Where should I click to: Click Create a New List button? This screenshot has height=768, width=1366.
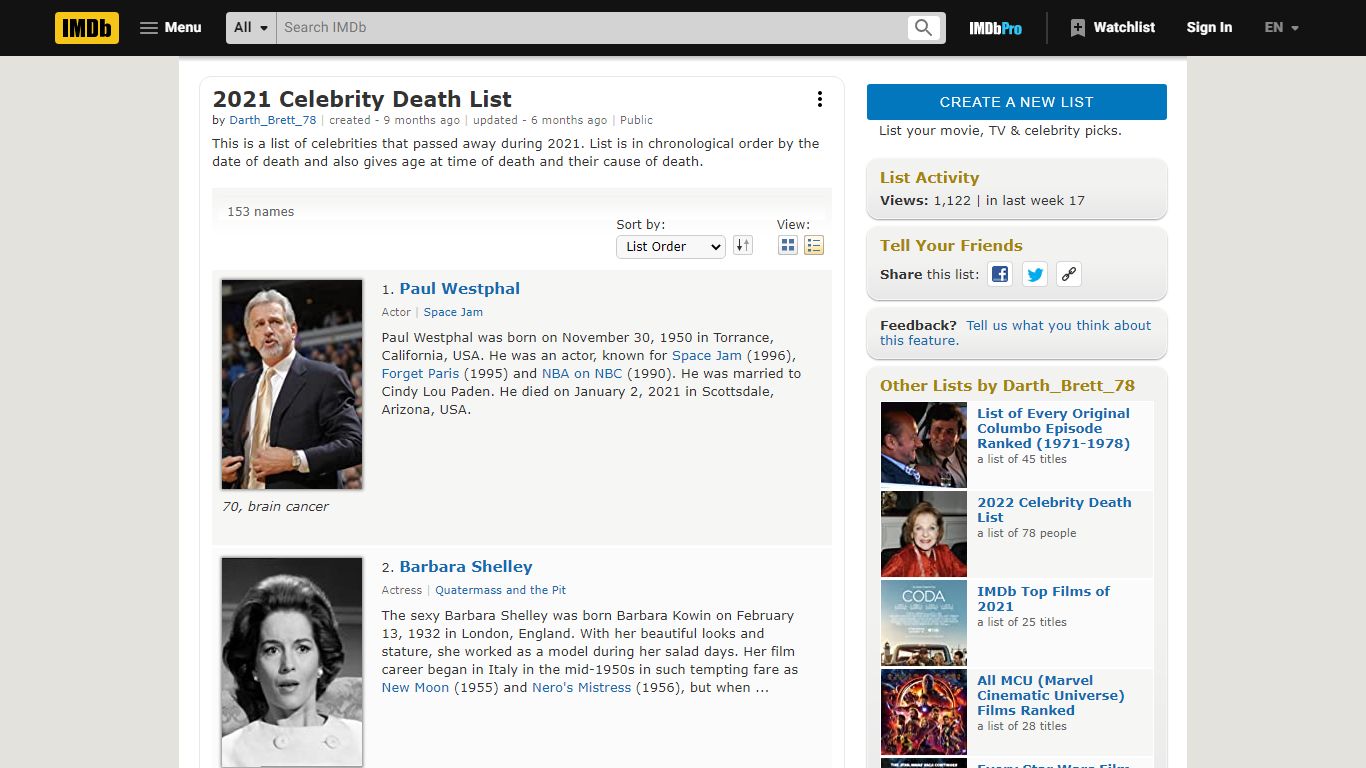click(1017, 102)
